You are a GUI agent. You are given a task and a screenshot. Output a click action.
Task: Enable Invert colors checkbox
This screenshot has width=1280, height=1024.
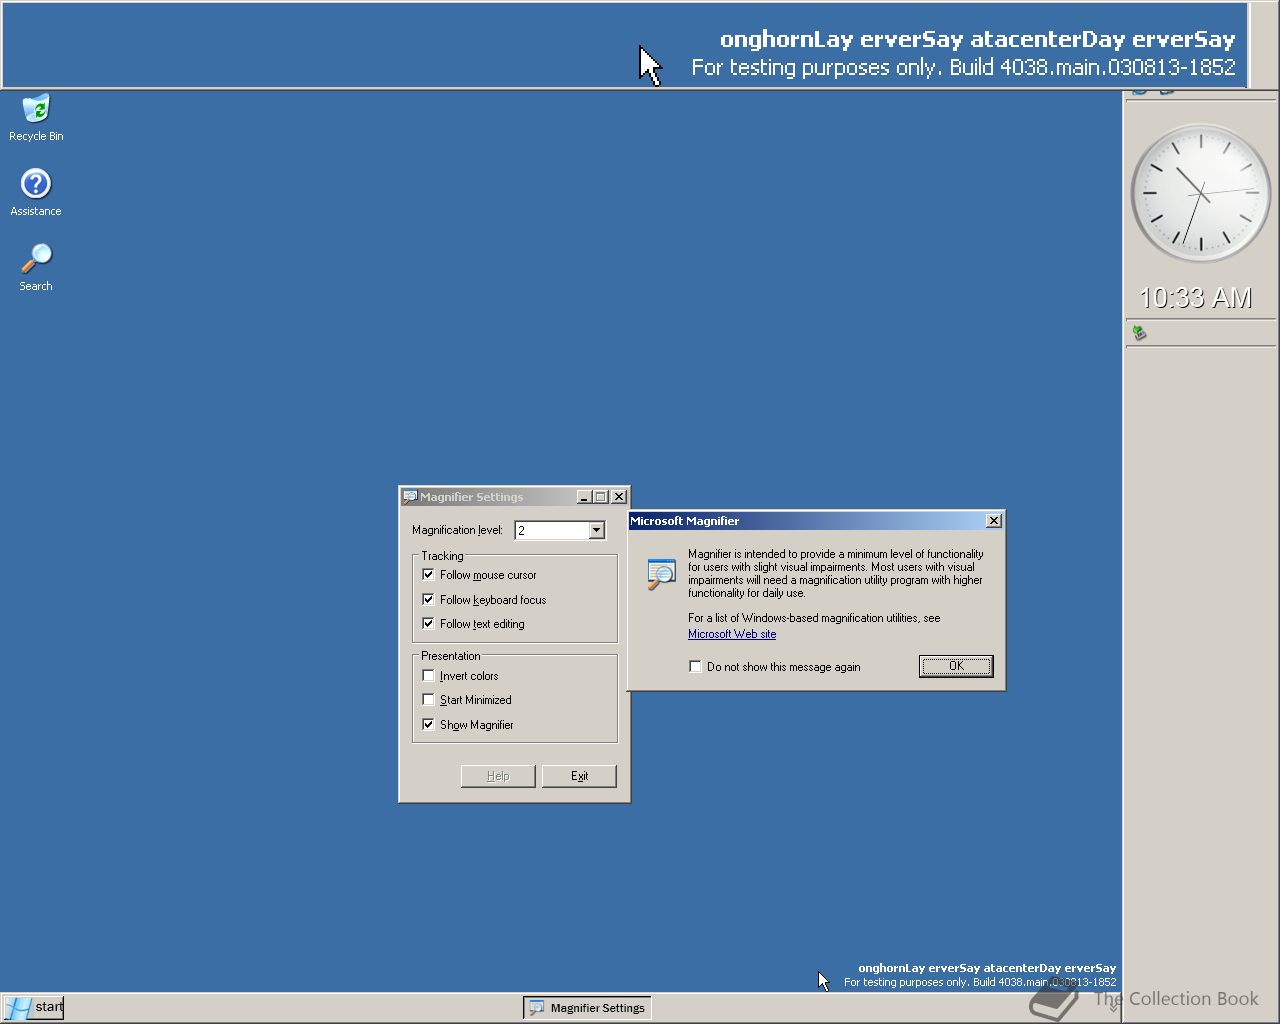pyautogui.click(x=428, y=676)
